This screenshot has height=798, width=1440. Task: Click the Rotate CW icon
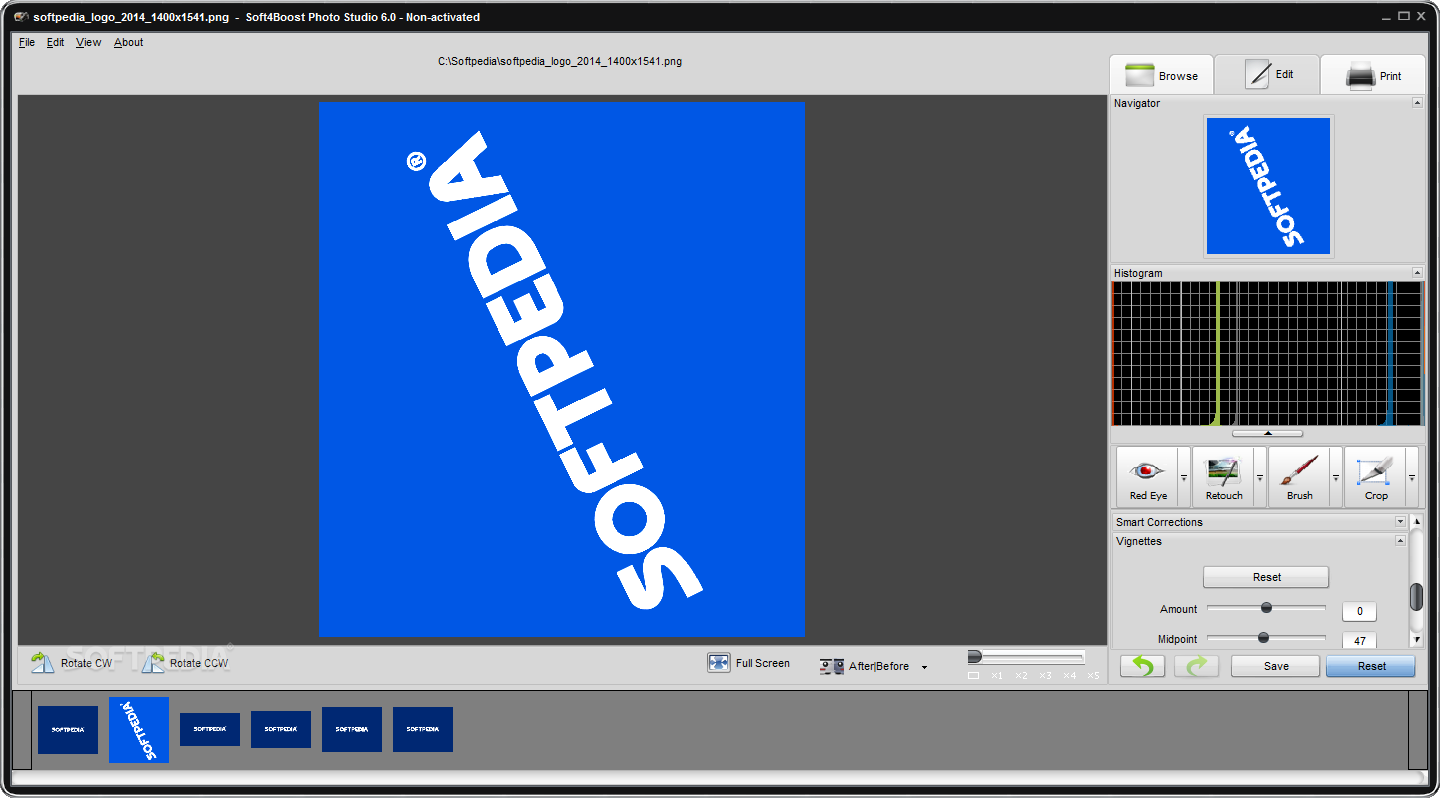[x=42, y=662]
